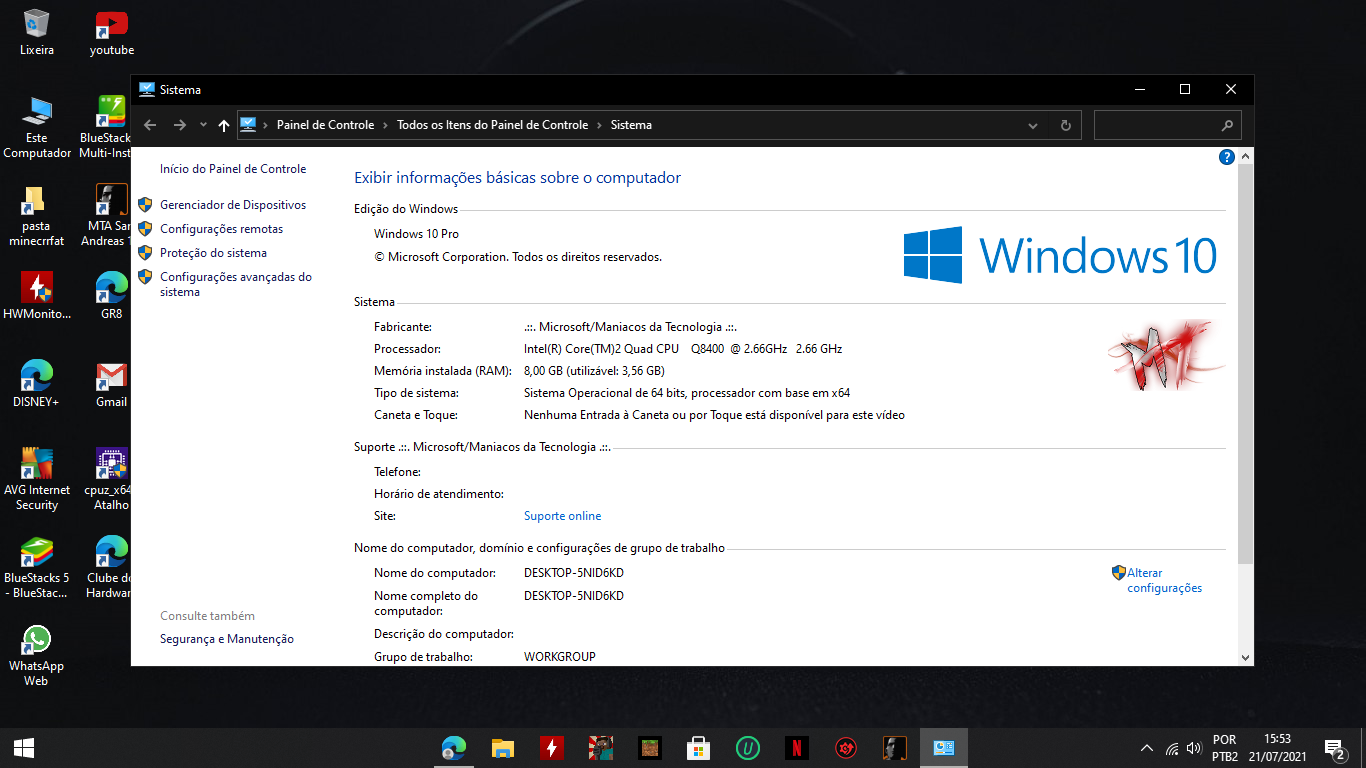The height and width of the screenshot is (768, 1366).
Task: Click the computer icon in the address bar
Action: 248,125
